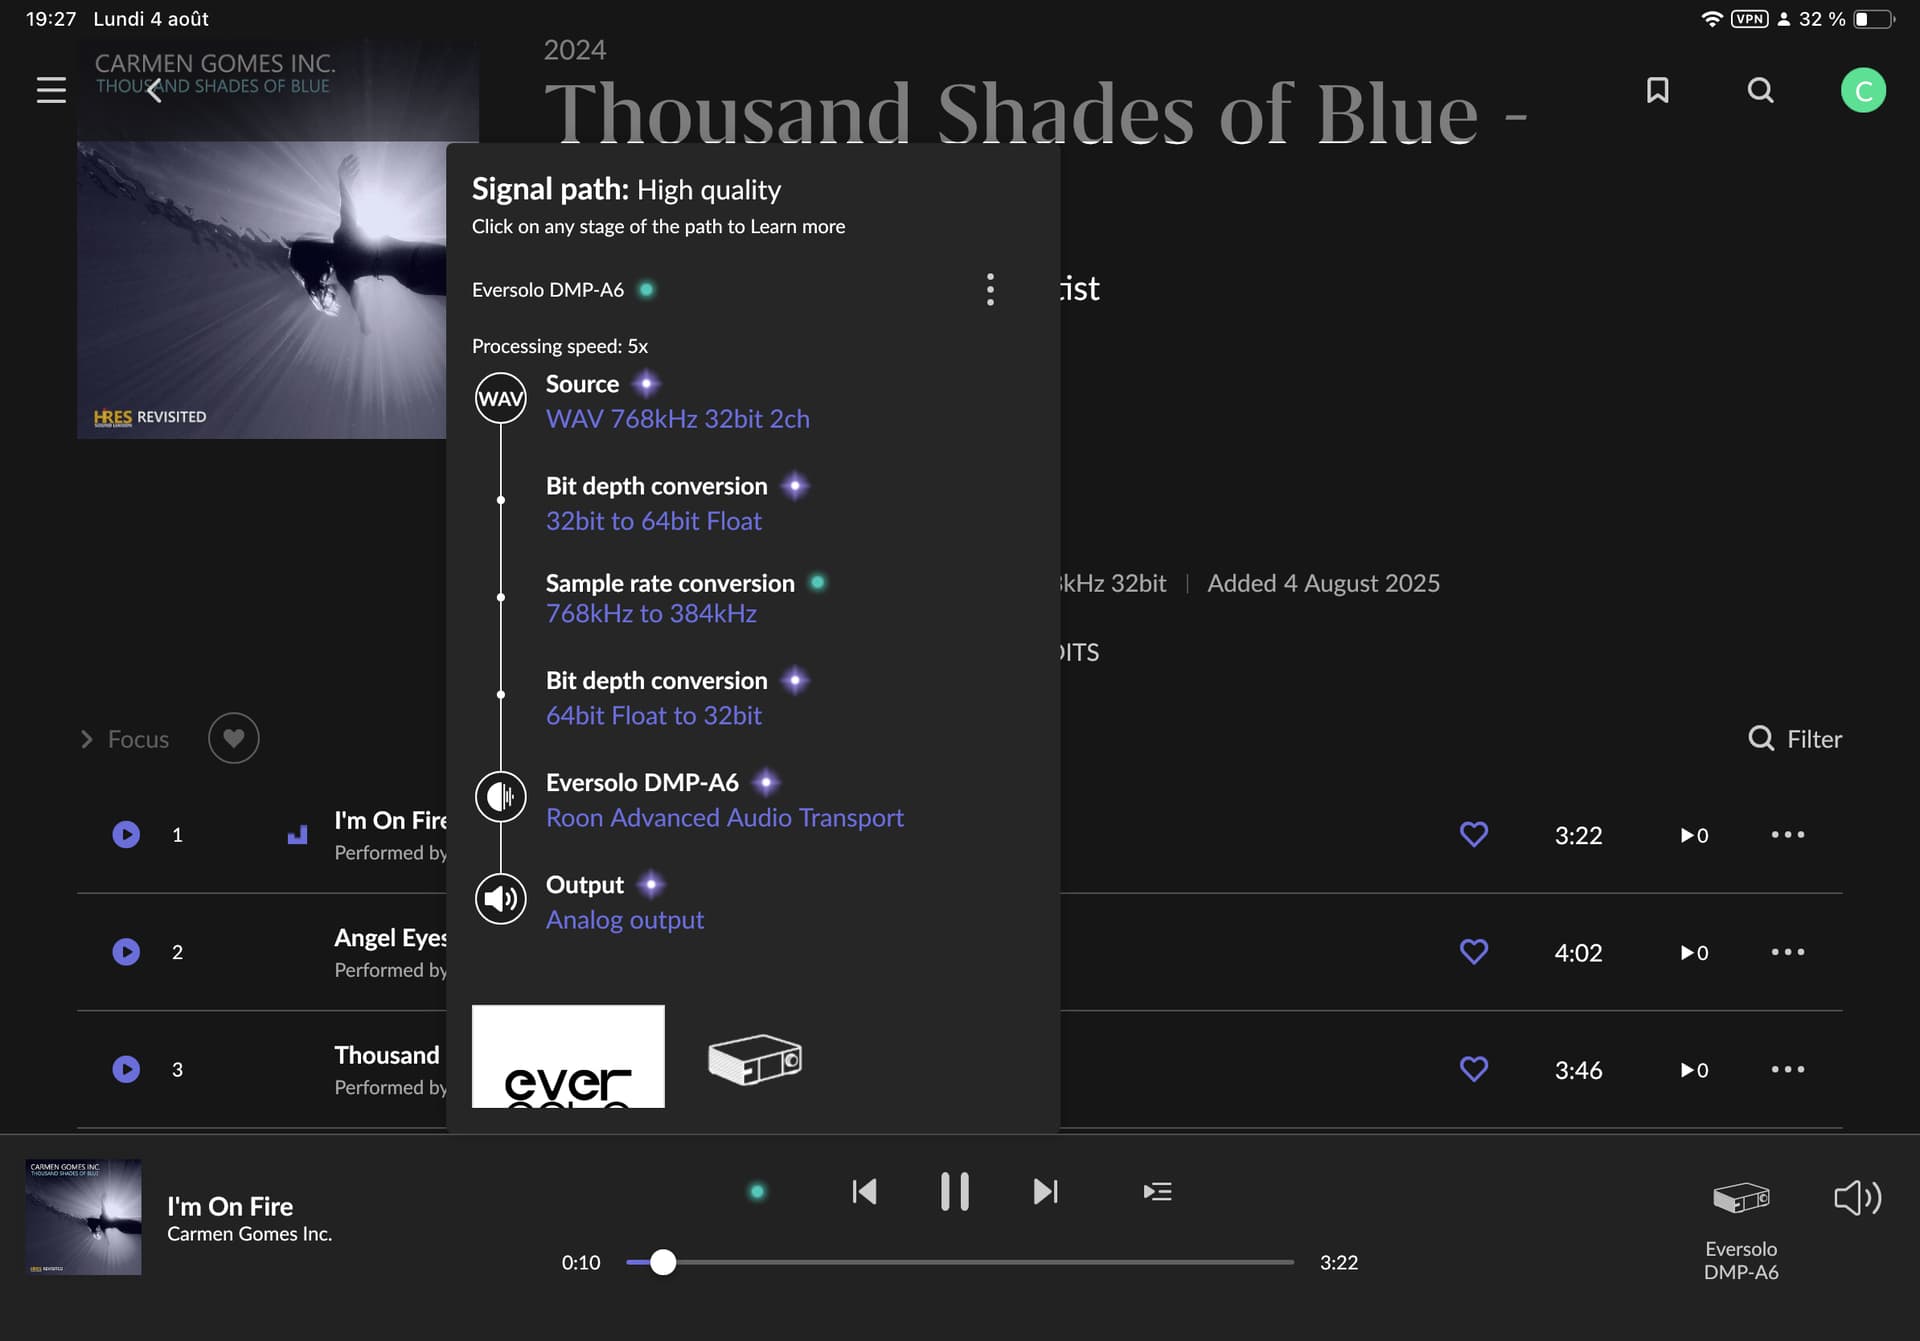
Task: Click Roon Advanced Audio Transport link
Action: click(x=724, y=818)
